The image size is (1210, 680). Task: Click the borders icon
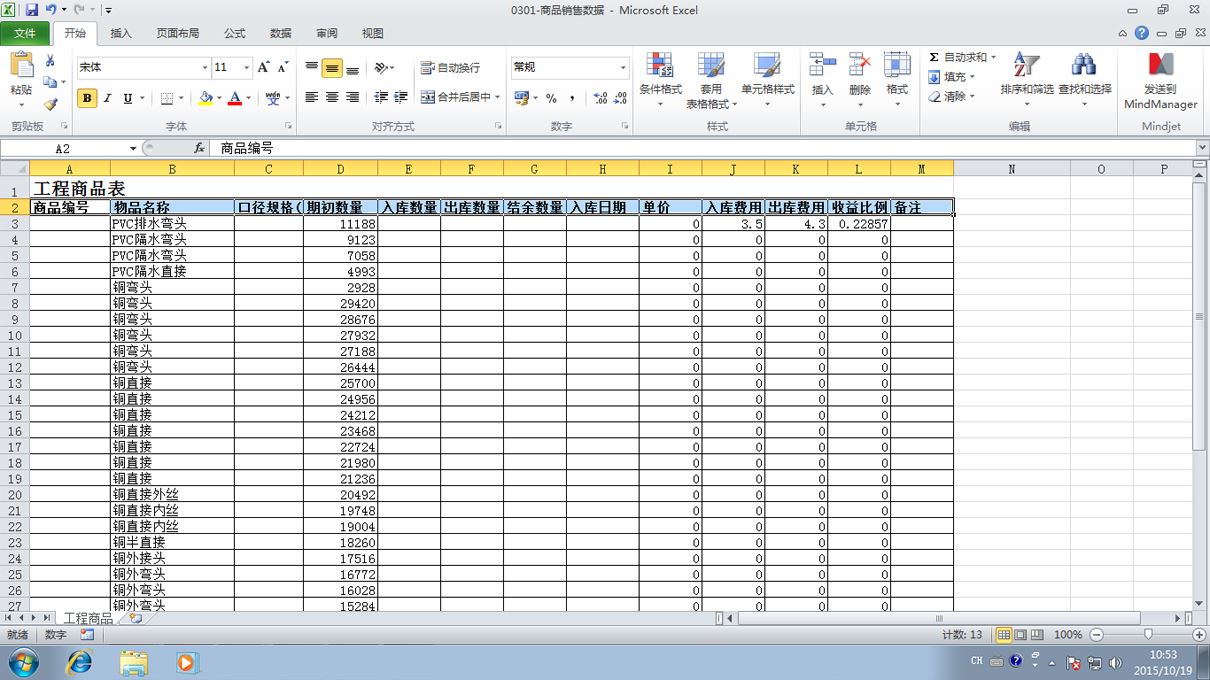click(x=167, y=98)
